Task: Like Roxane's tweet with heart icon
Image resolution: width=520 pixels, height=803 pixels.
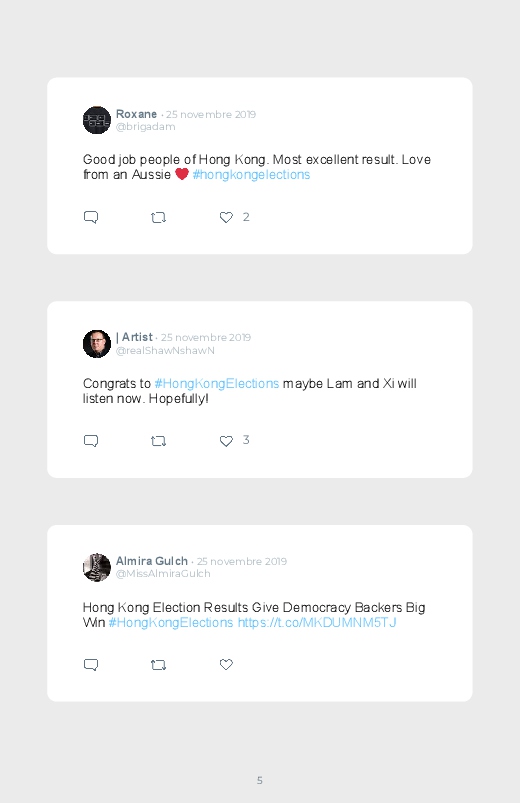Action: tap(226, 217)
